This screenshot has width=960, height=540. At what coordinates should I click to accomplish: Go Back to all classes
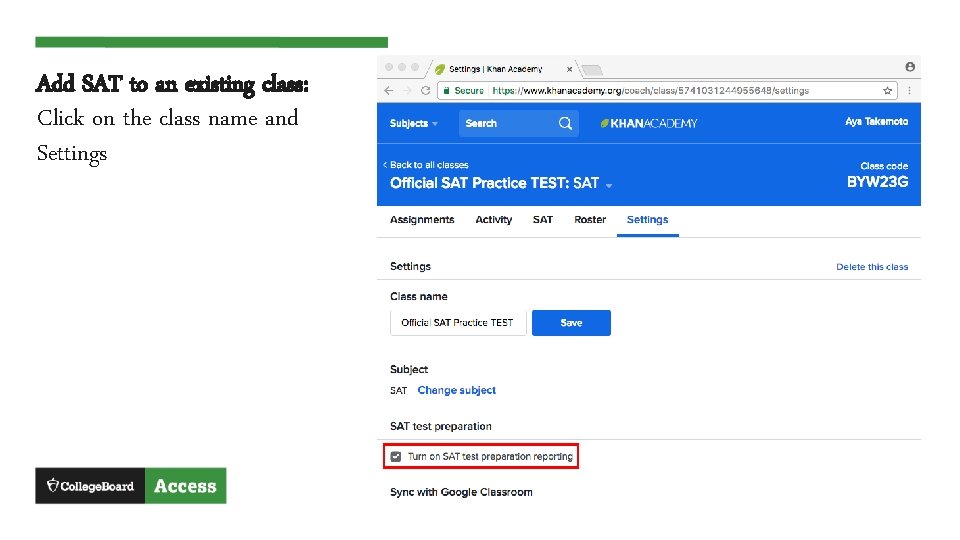click(426, 165)
